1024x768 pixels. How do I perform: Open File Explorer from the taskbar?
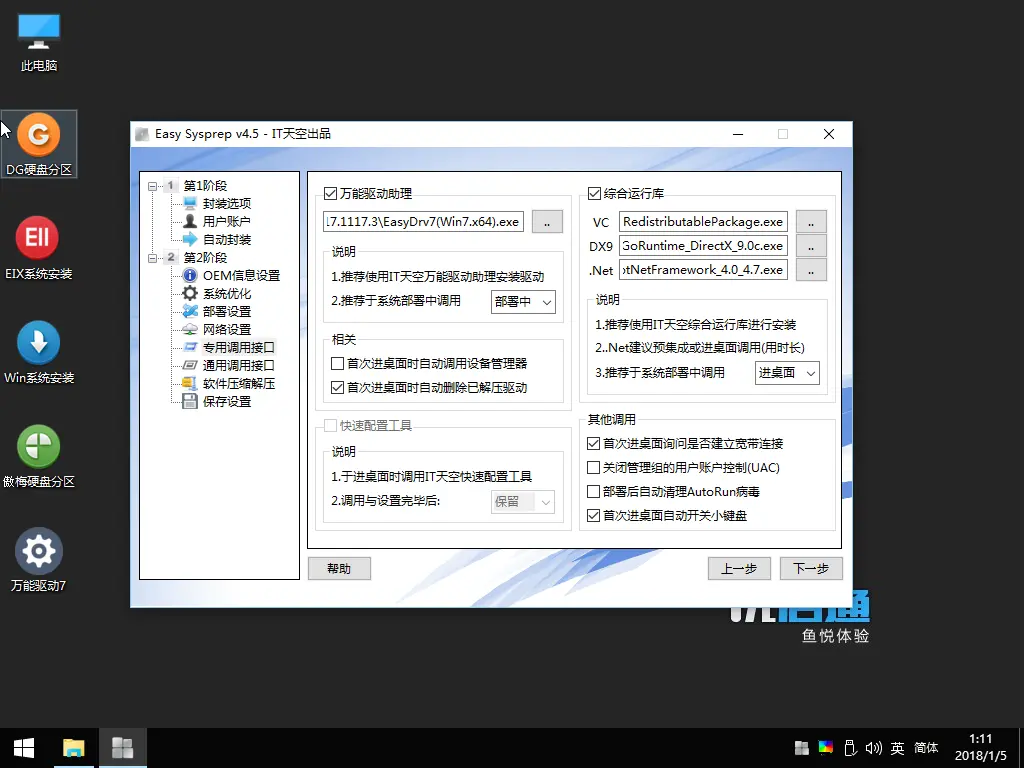(x=74, y=748)
